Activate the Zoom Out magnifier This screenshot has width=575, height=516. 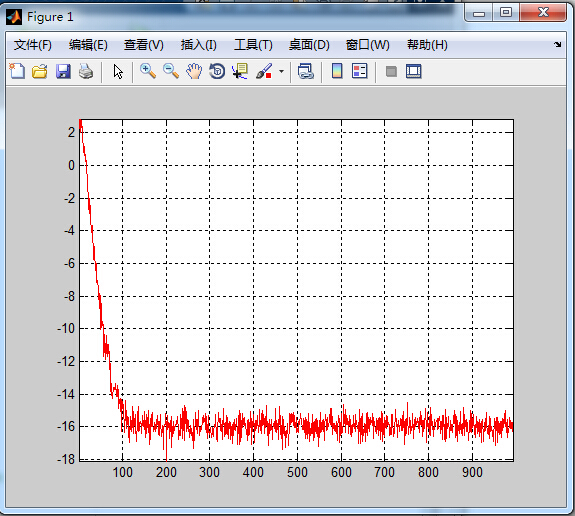pos(171,71)
